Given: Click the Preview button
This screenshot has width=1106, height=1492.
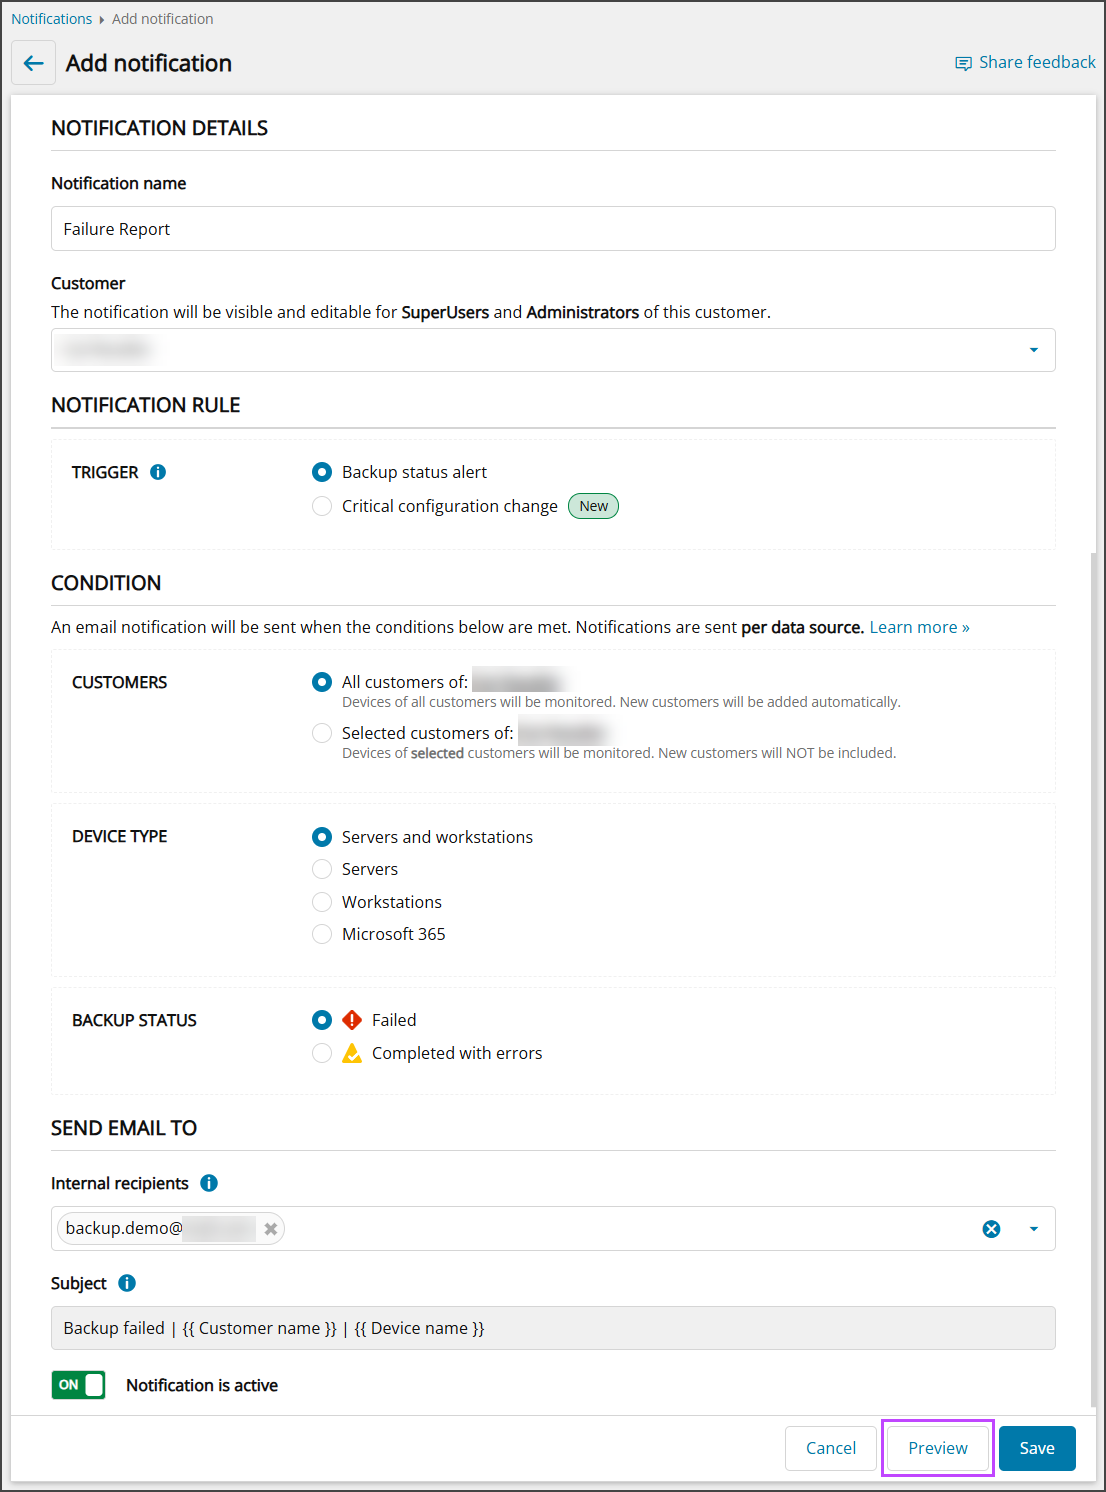Looking at the screenshot, I should click(937, 1448).
